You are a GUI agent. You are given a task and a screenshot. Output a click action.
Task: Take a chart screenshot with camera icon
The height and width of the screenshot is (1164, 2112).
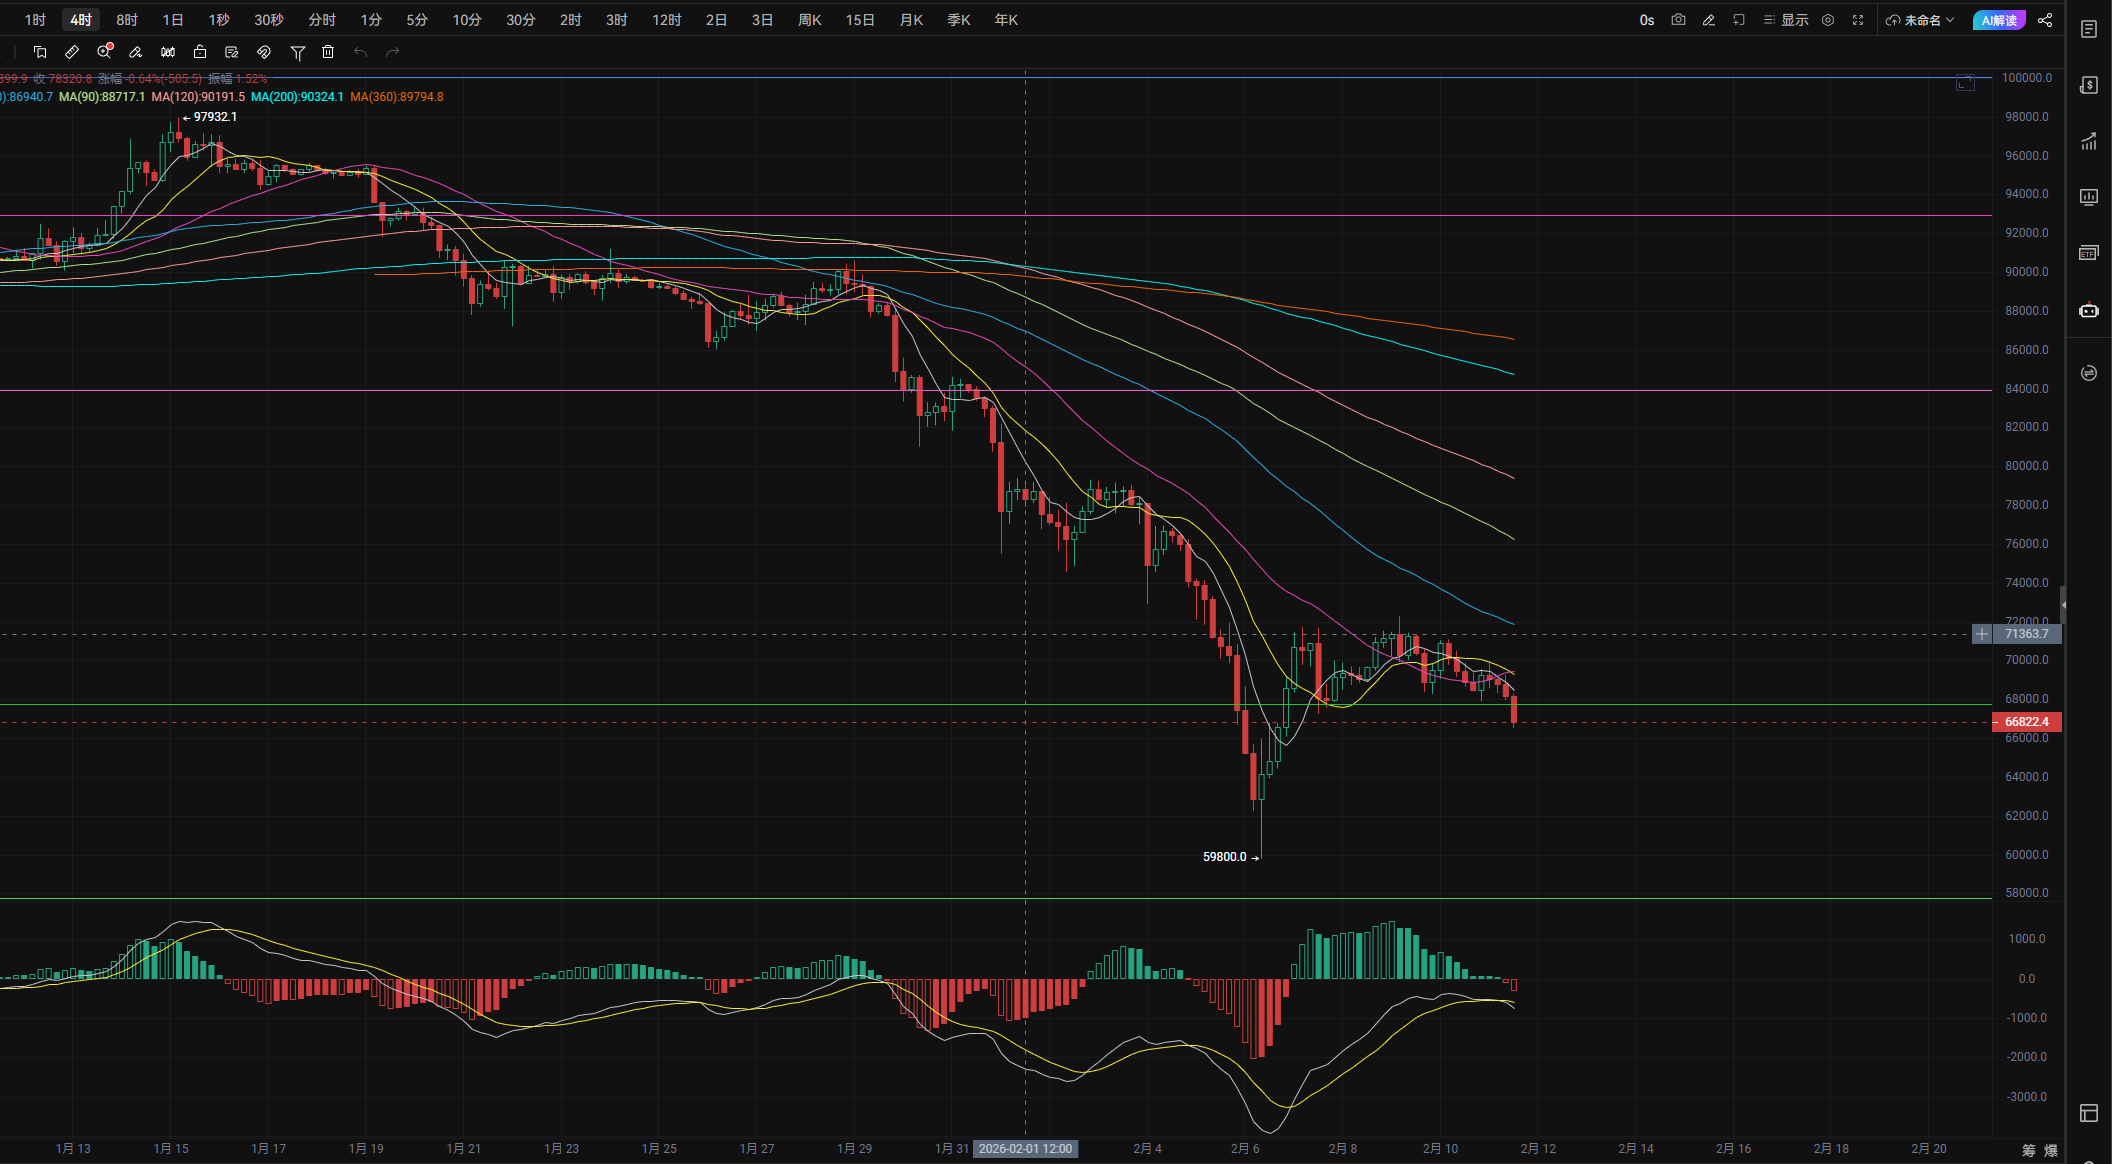pos(1678,20)
